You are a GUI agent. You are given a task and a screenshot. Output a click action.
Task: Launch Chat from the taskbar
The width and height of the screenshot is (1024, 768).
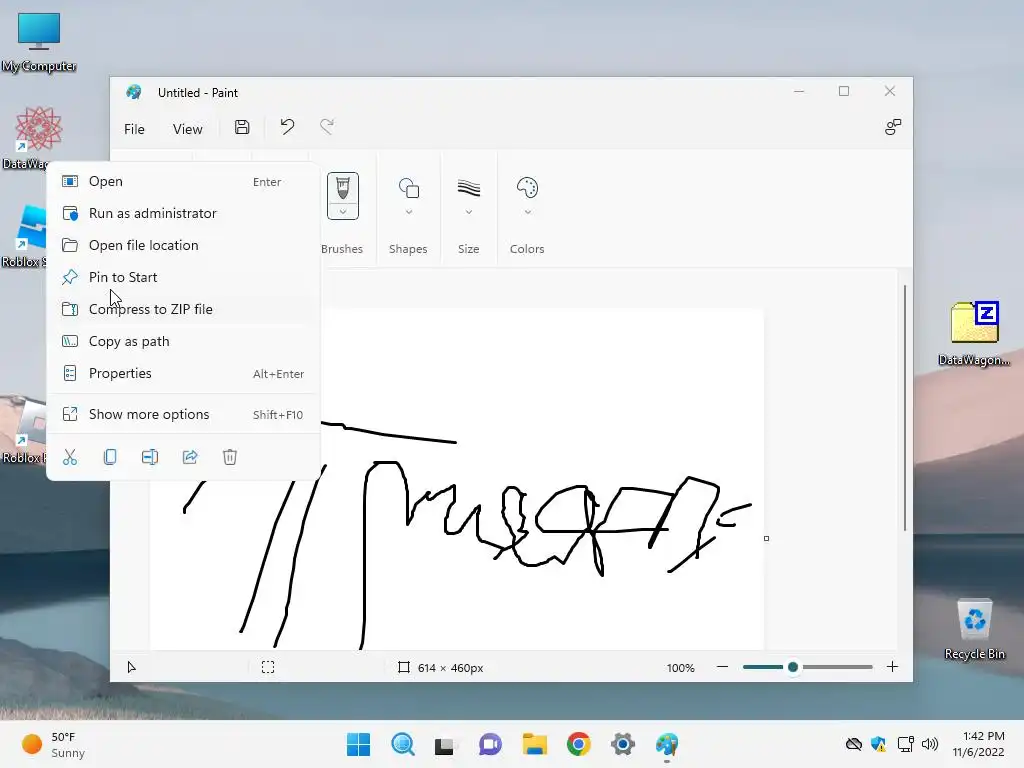pyautogui.click(x=490, y=744)
